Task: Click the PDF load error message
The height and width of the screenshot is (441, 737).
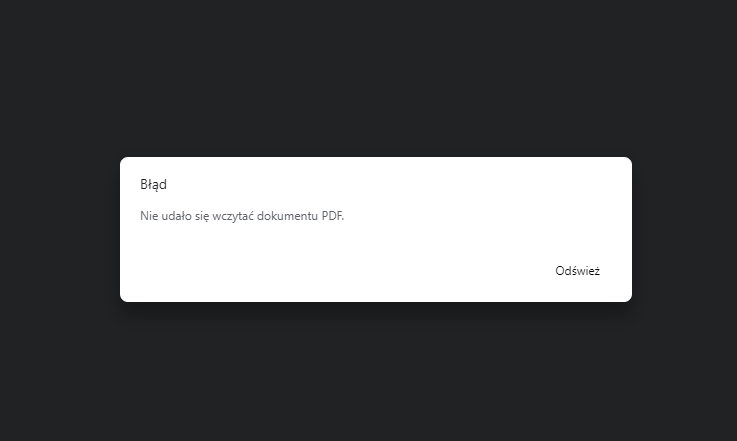Action: [x=241, y=216]
